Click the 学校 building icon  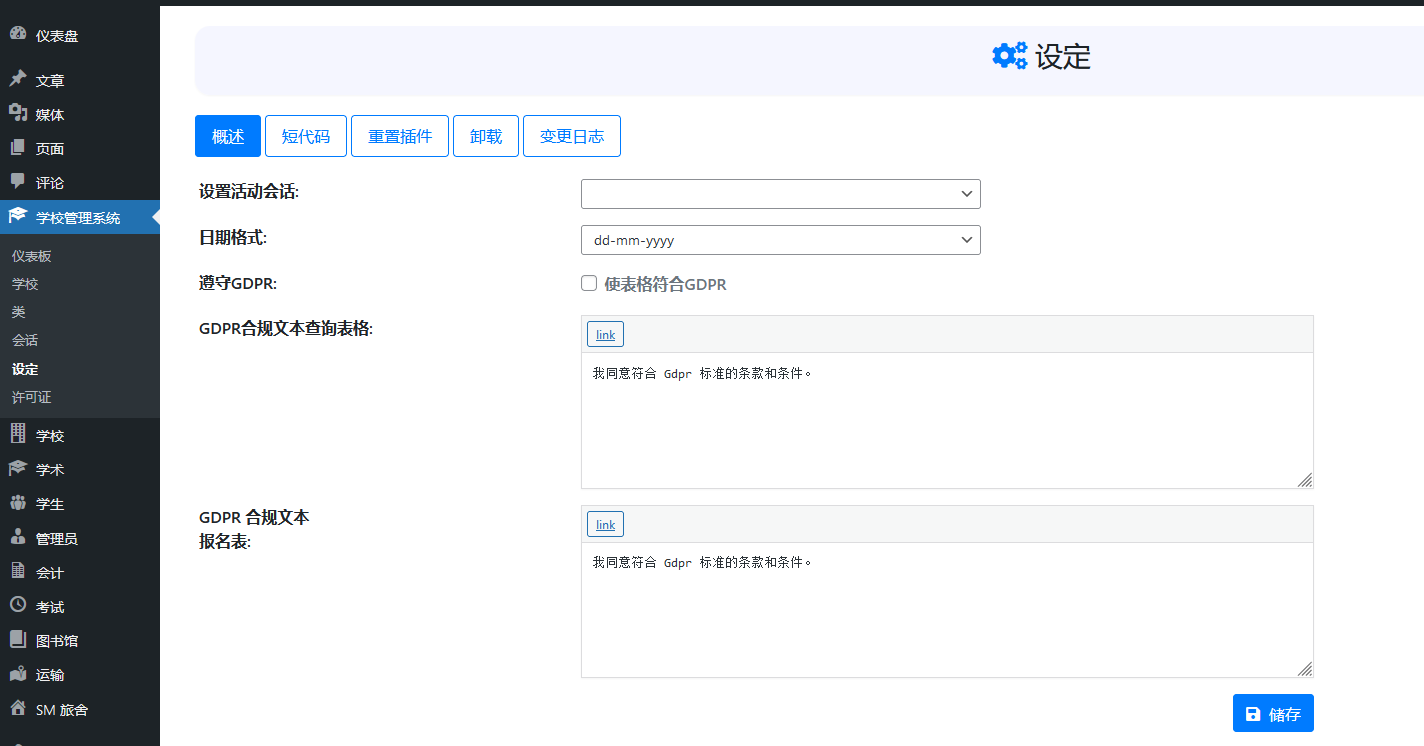pos(18,435)
